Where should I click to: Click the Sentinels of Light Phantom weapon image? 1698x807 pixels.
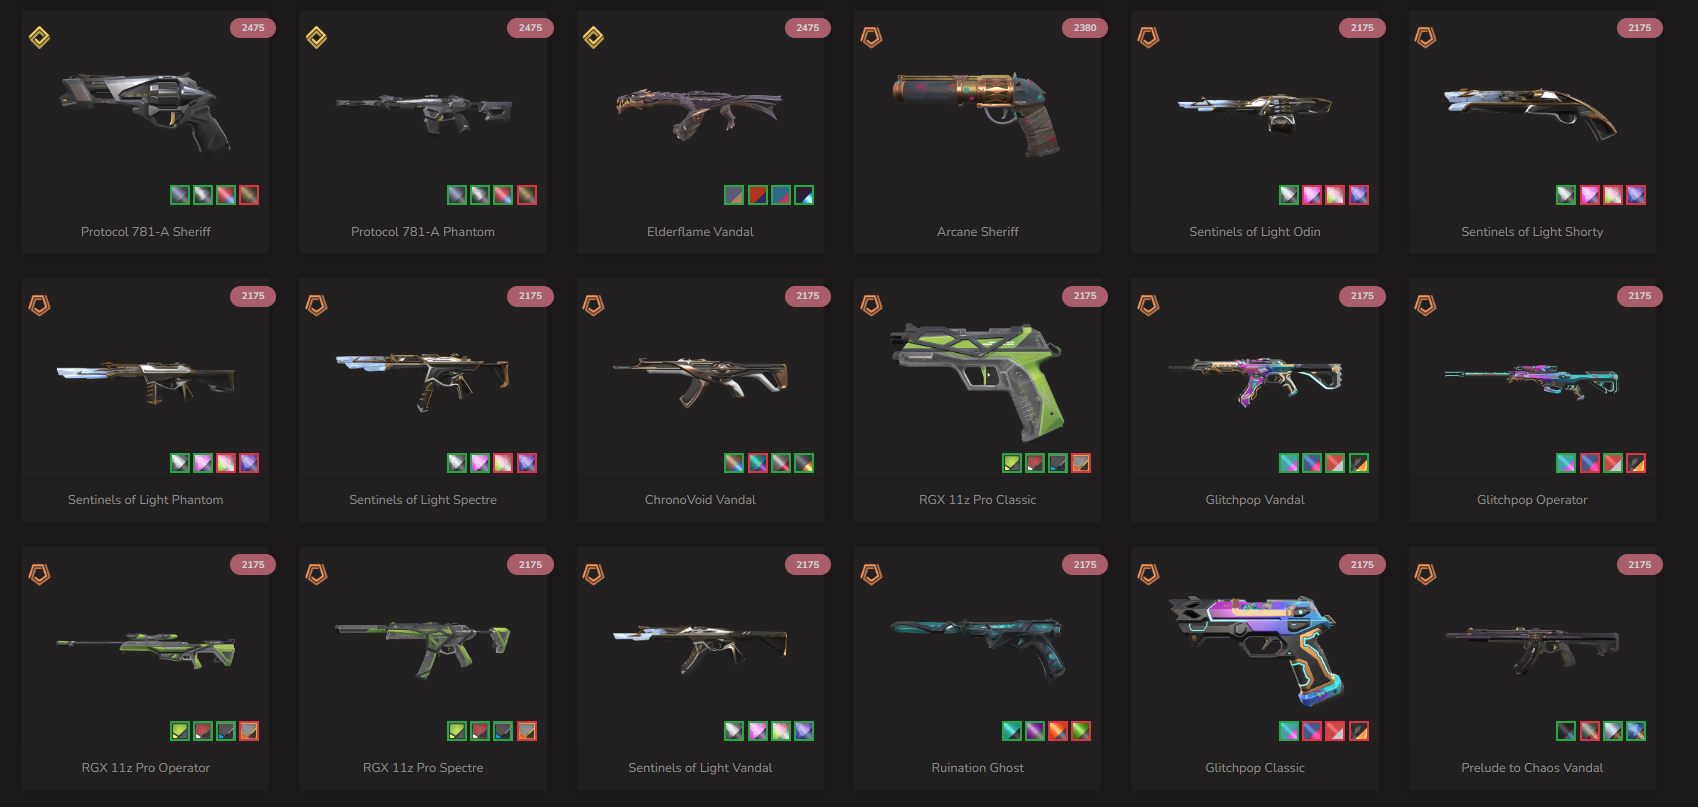(x=146, y=381)
